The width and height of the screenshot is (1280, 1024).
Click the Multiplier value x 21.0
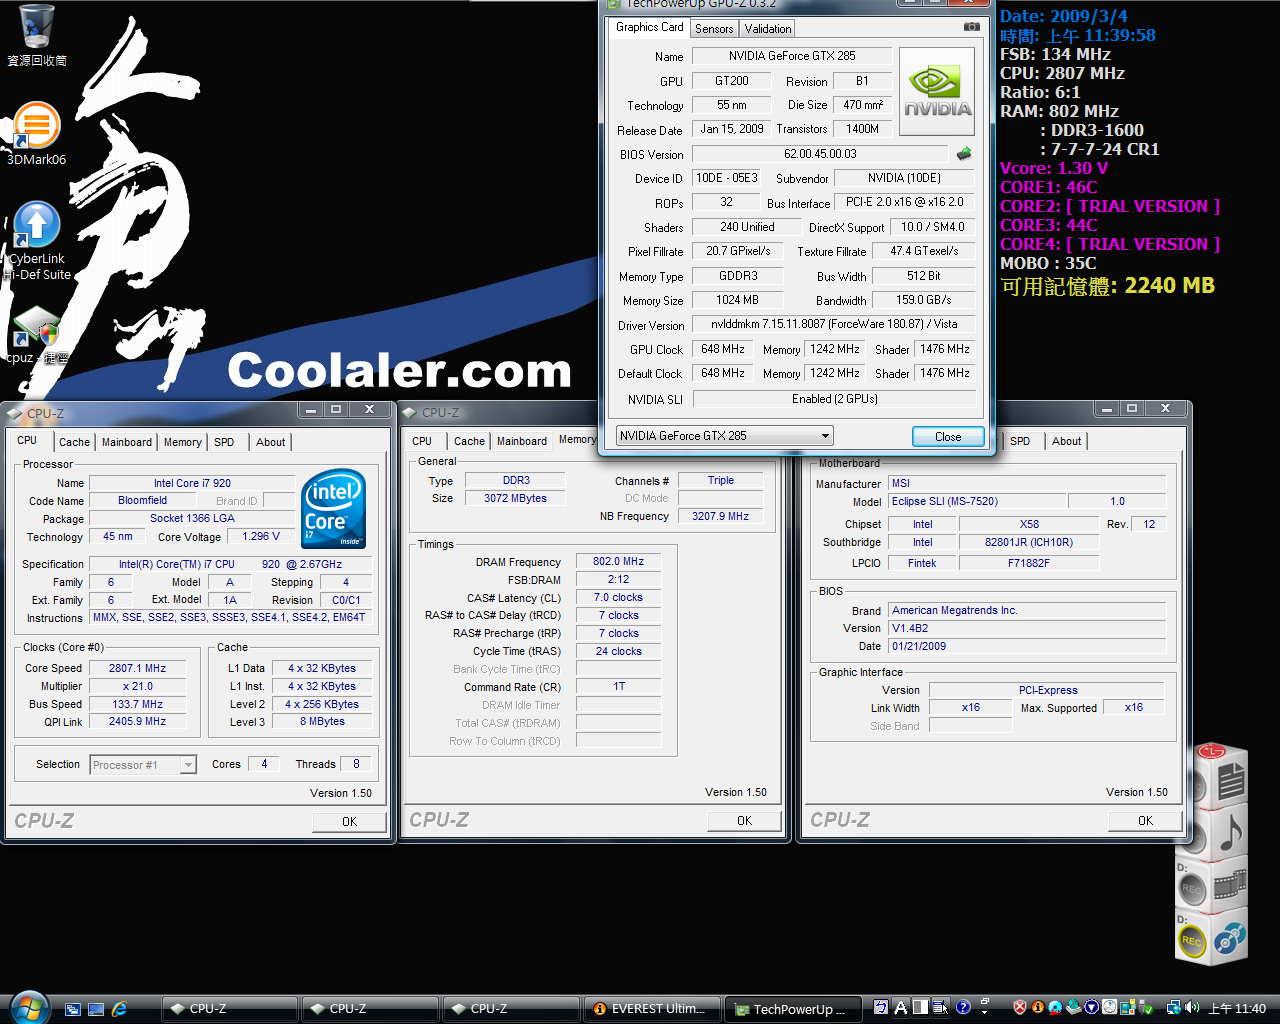[x=137, y=686]
